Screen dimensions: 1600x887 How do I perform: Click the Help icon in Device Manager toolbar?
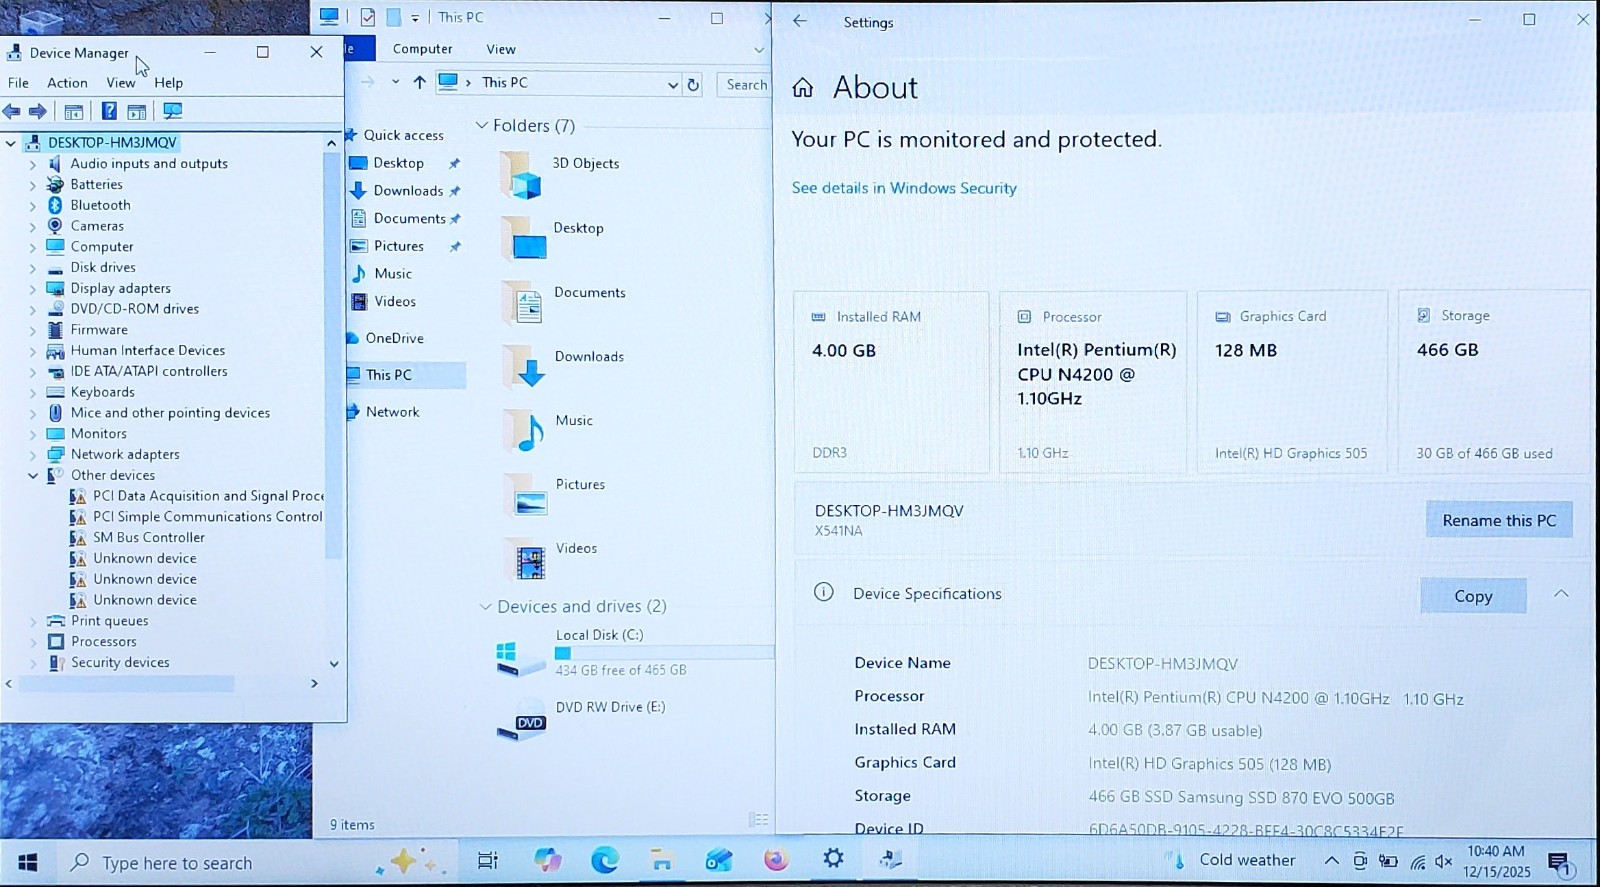pyautogui.click(x=109, y=111)
